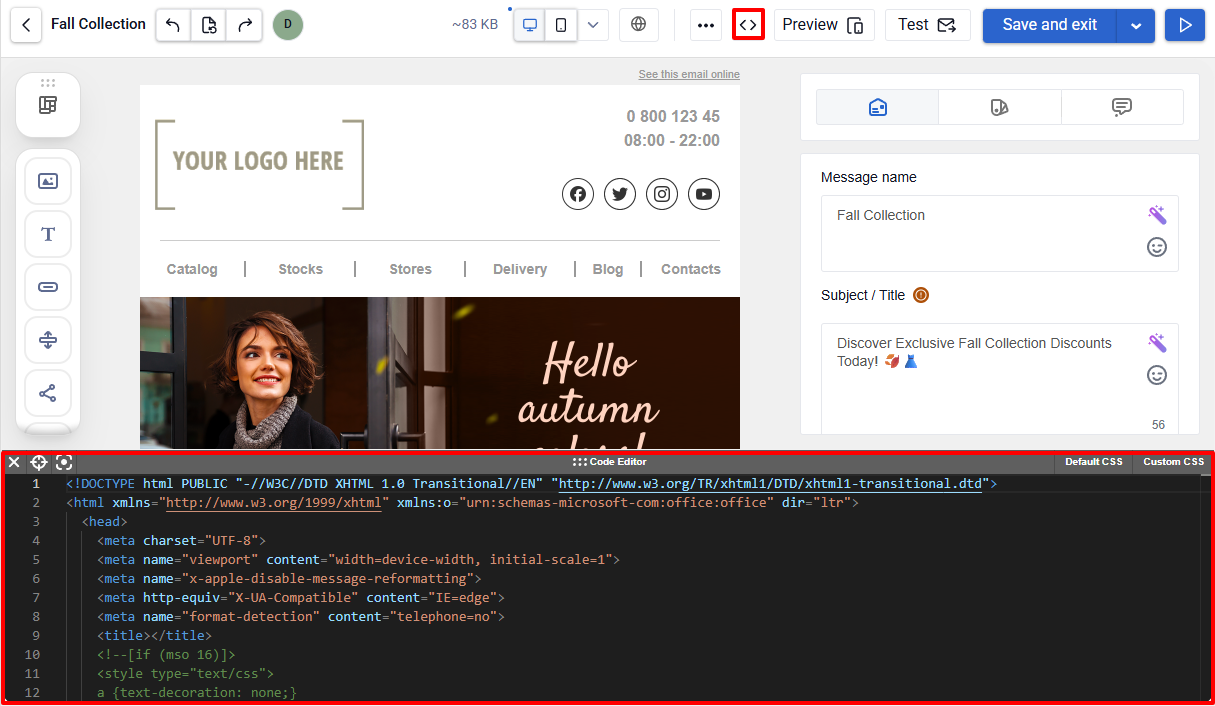1215x706 pixels.
Task: Click the Facebook icon in email header
Action: [577, 194]
